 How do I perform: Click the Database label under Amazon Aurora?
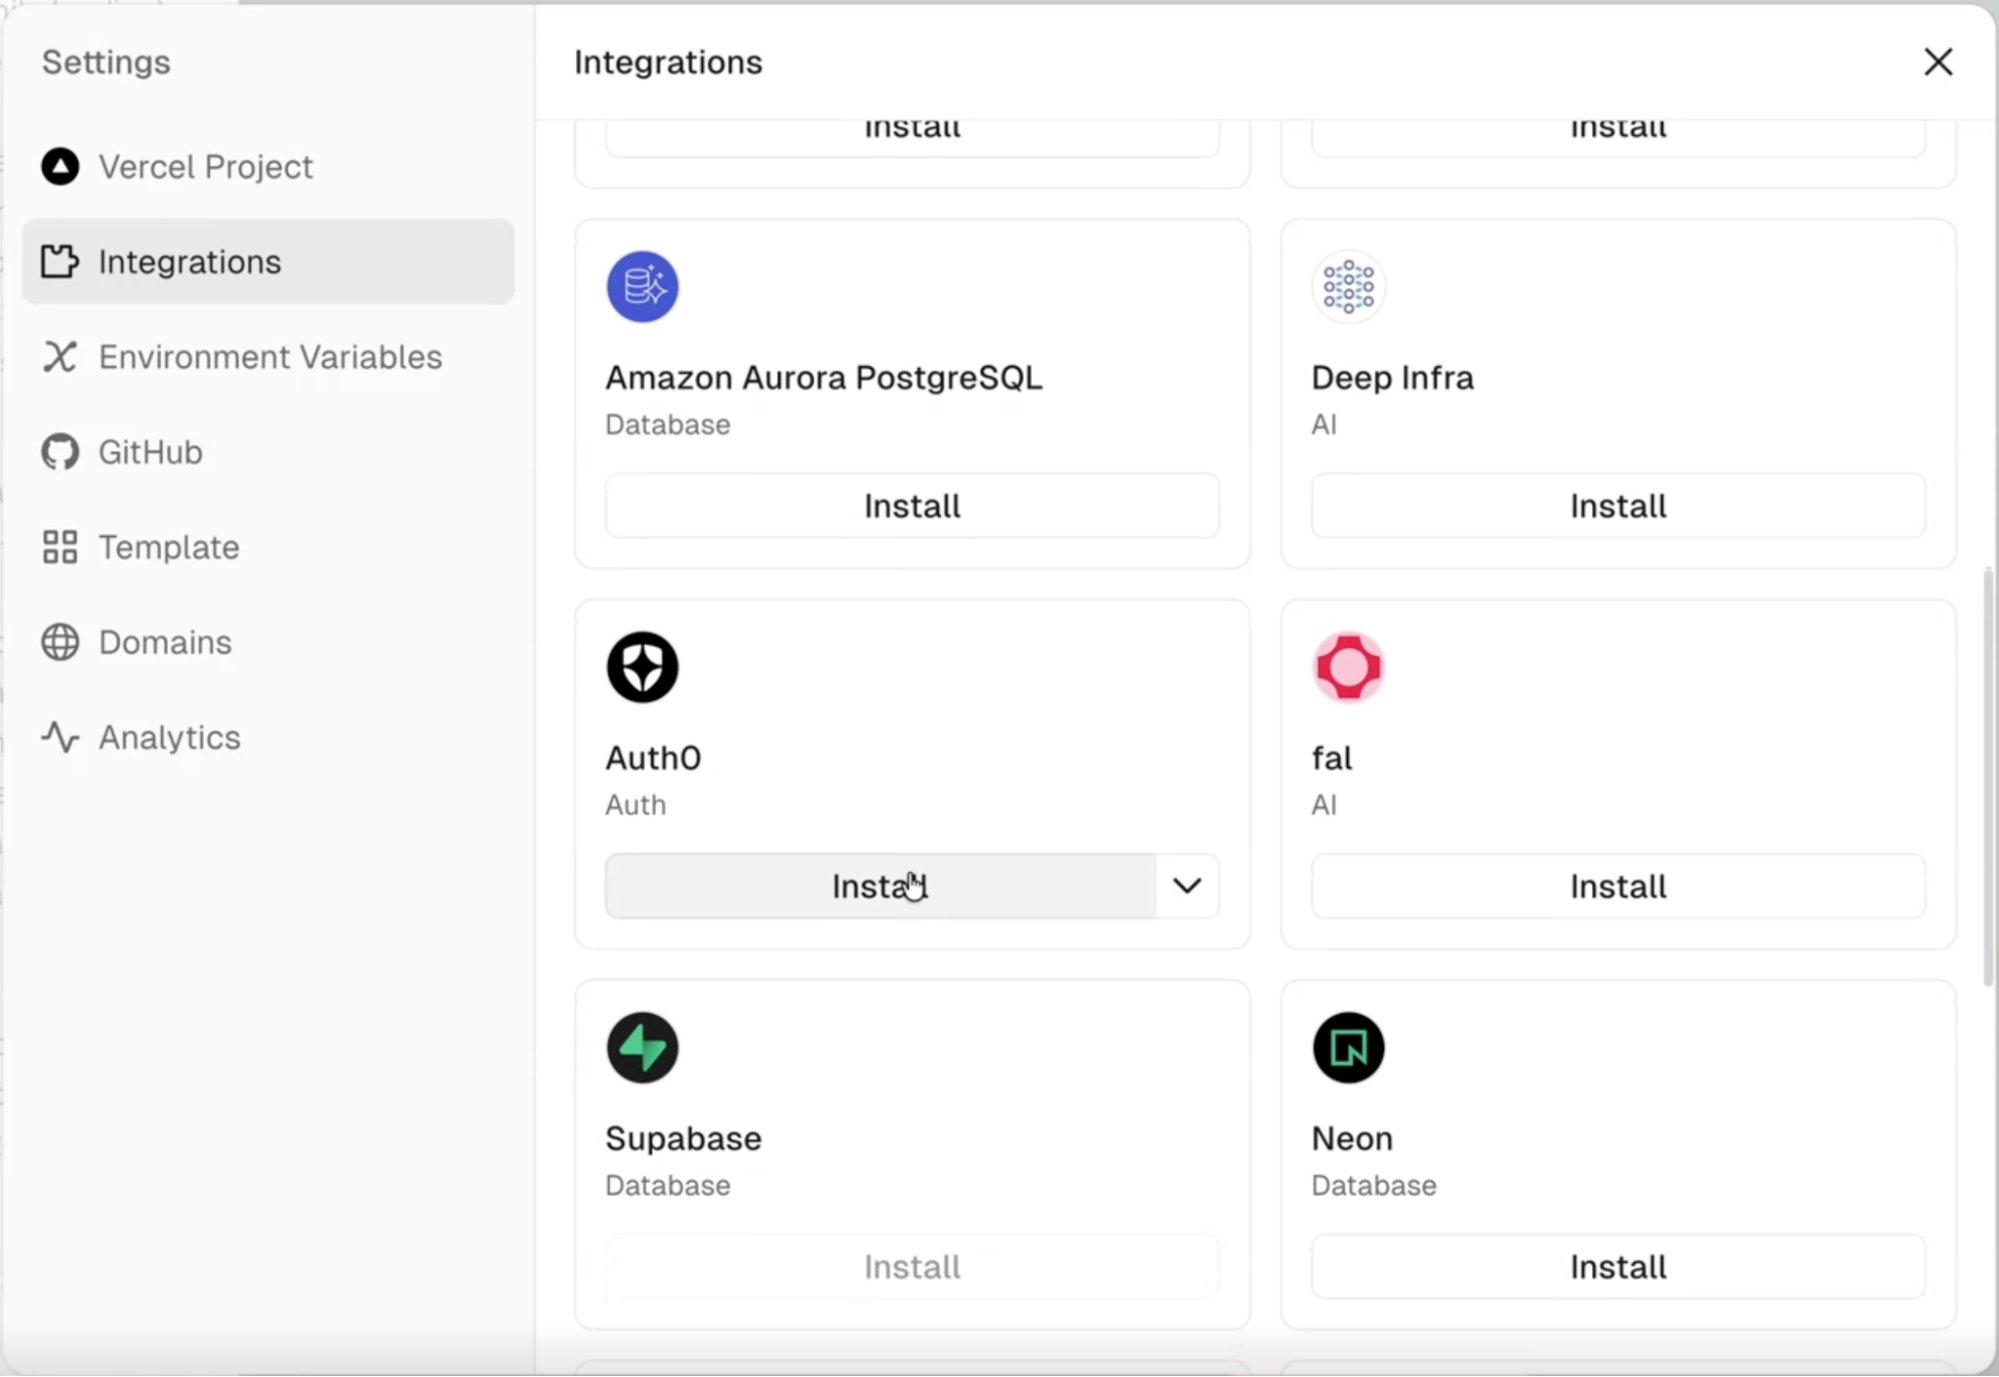667,425
